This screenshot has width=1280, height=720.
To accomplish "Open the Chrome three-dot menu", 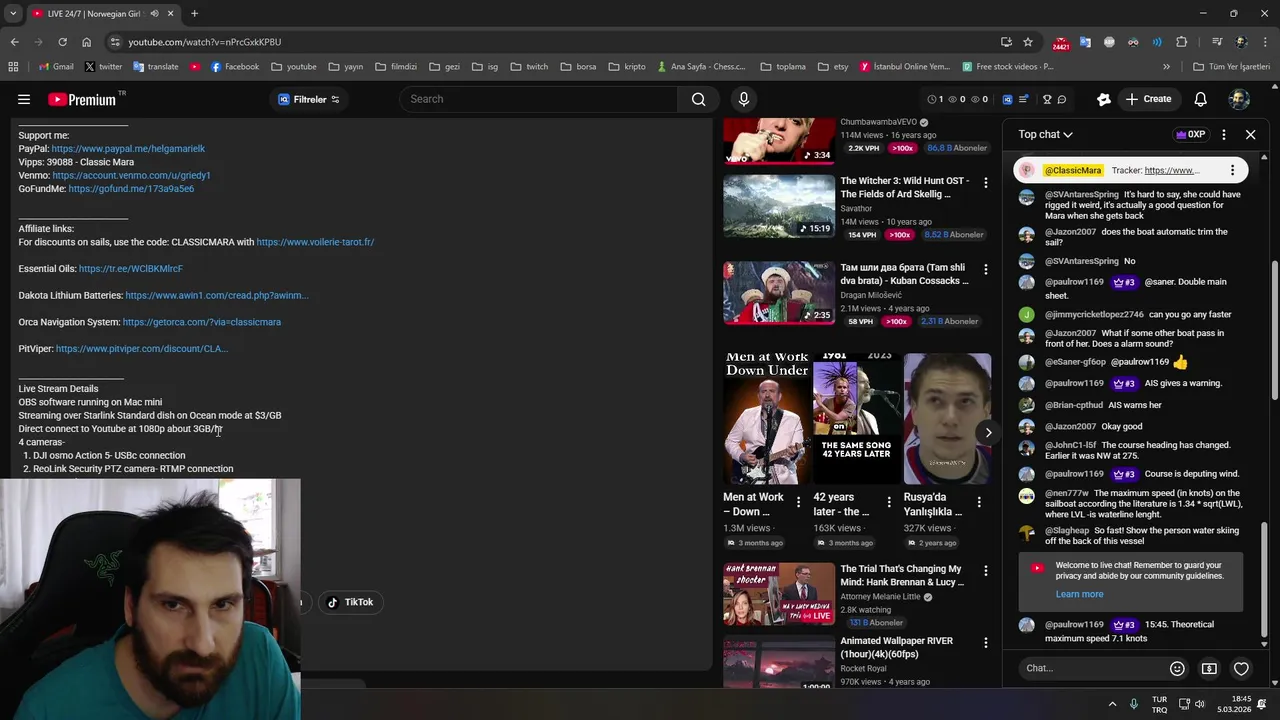I will (1263, 42).
